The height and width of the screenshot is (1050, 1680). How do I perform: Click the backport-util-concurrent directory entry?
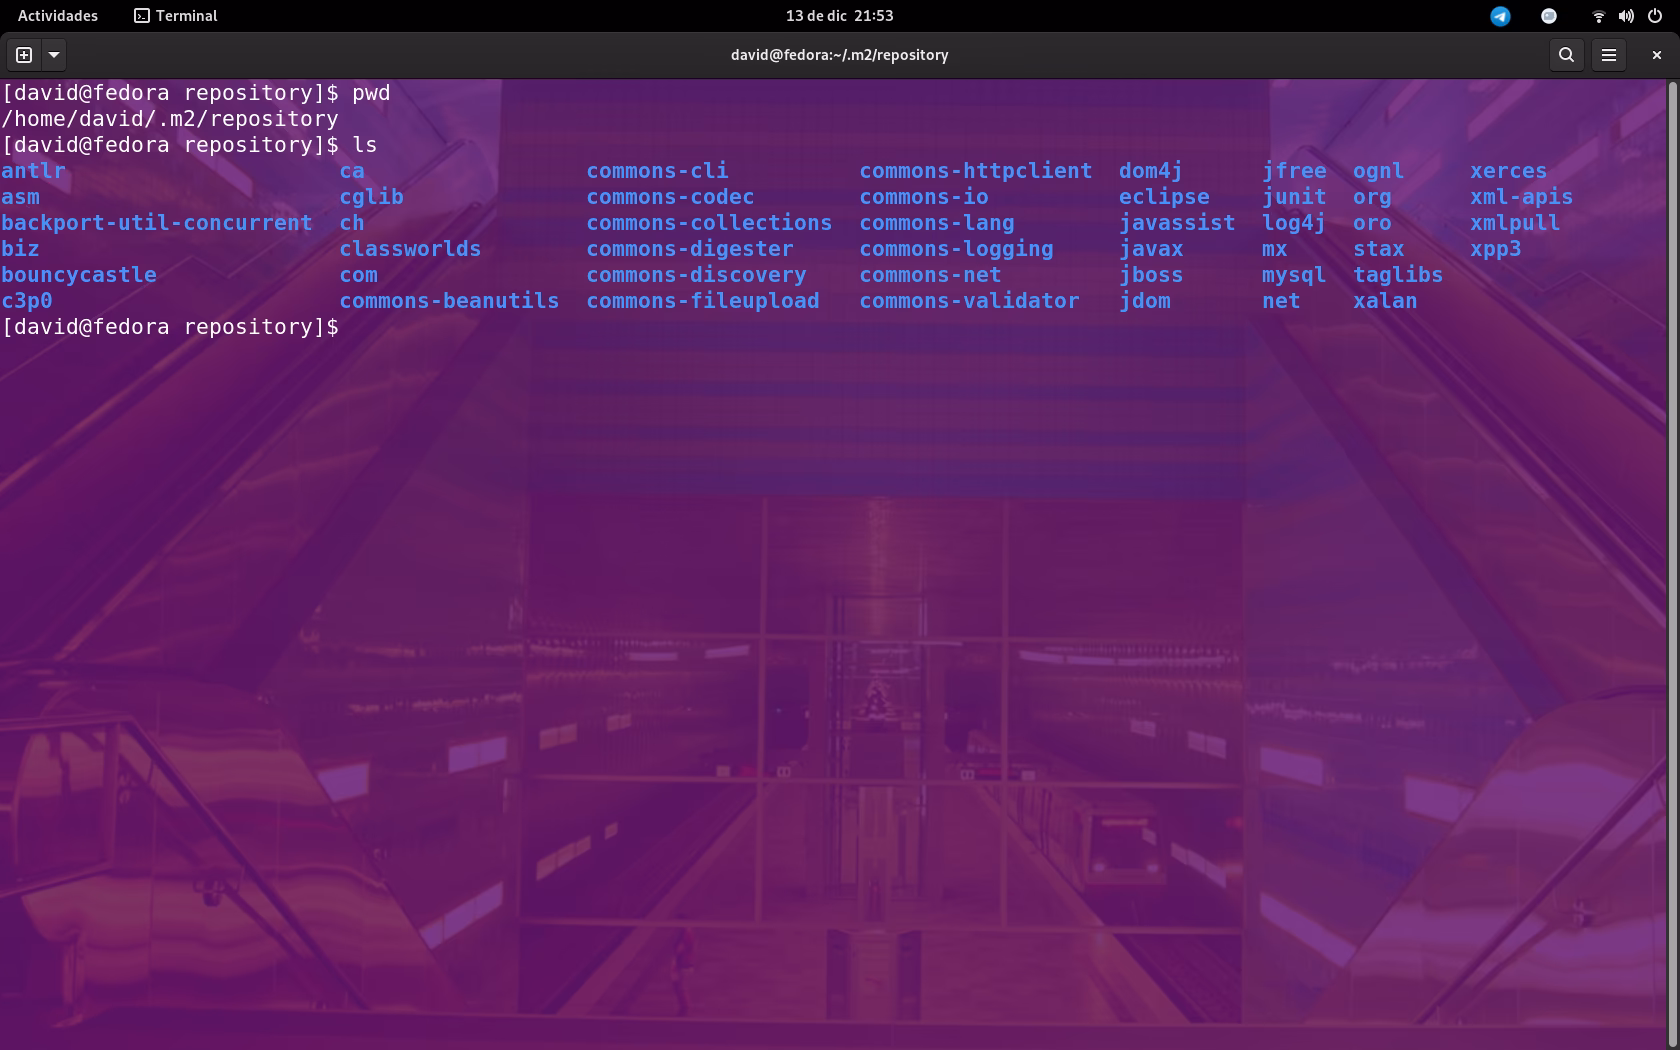pyautogui.click(x=157, y=223)
